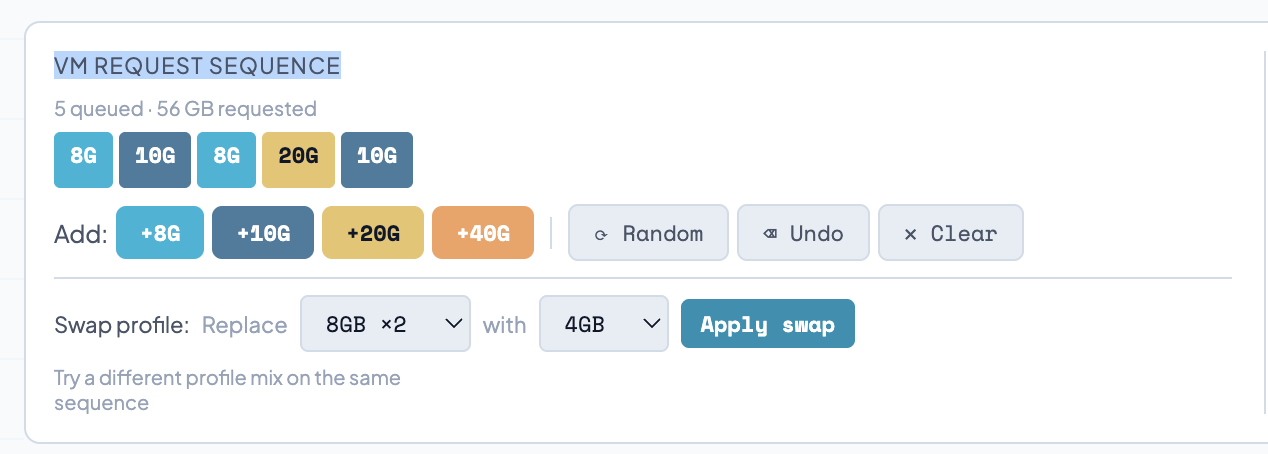Click the 'Add:' label
Viewport: 1268px width, 454px height.
point(80,234)
